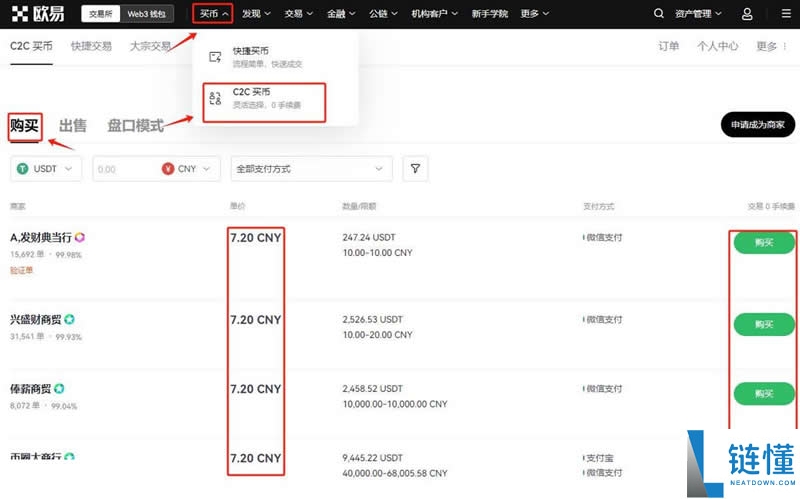Click the 40,000.00-68,005.58 CNY limit
The height and width of the screenshot is (499, 800).
[x=395, y=473]
